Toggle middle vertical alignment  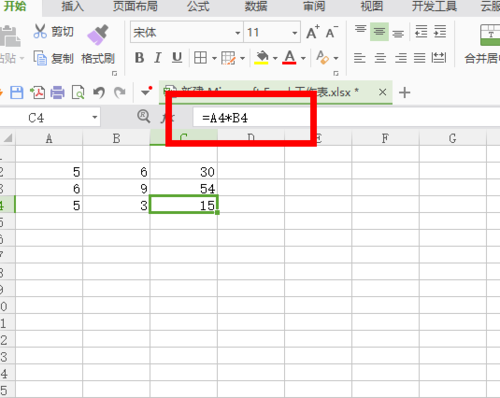[379, 32]
